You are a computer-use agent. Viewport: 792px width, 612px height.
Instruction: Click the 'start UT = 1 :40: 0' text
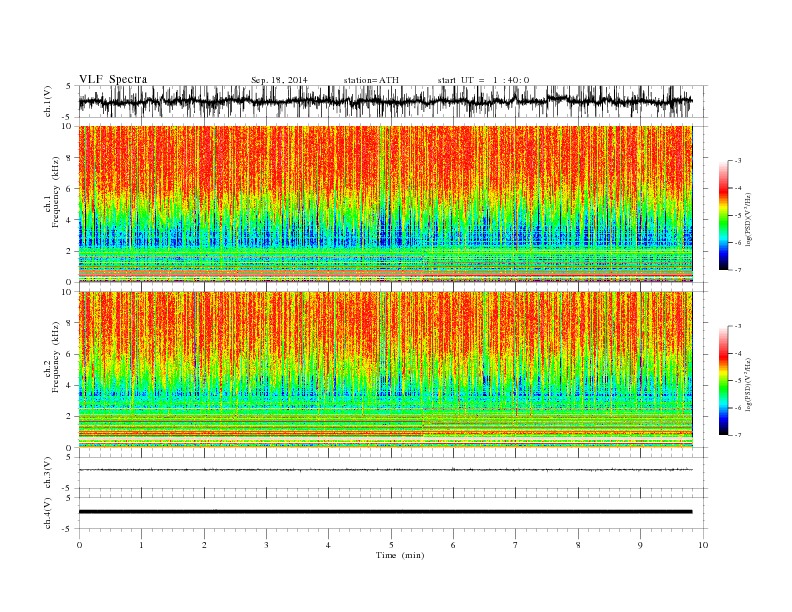(483, 80)
